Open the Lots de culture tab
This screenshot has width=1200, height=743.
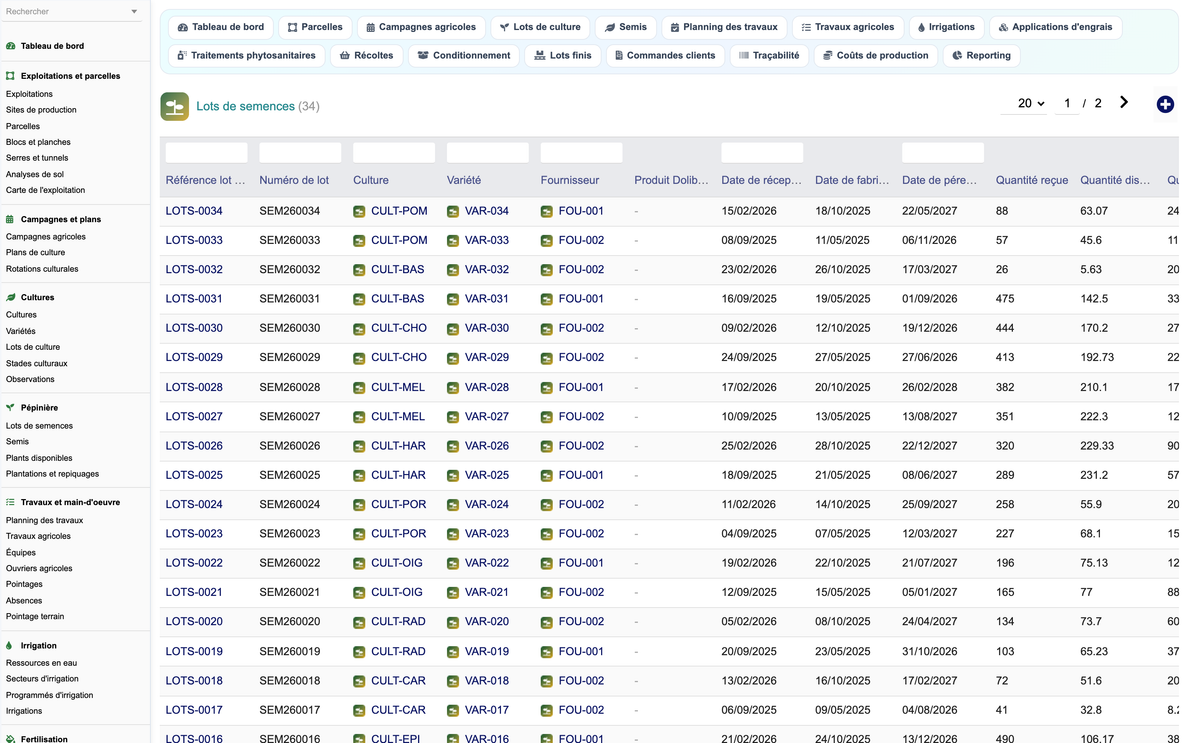click(x=540, y=27)
